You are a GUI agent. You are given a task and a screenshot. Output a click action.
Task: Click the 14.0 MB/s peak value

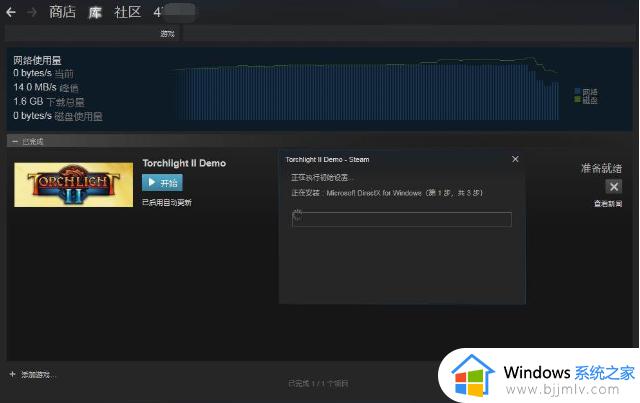pyautogui.click(x=35, y=87)
